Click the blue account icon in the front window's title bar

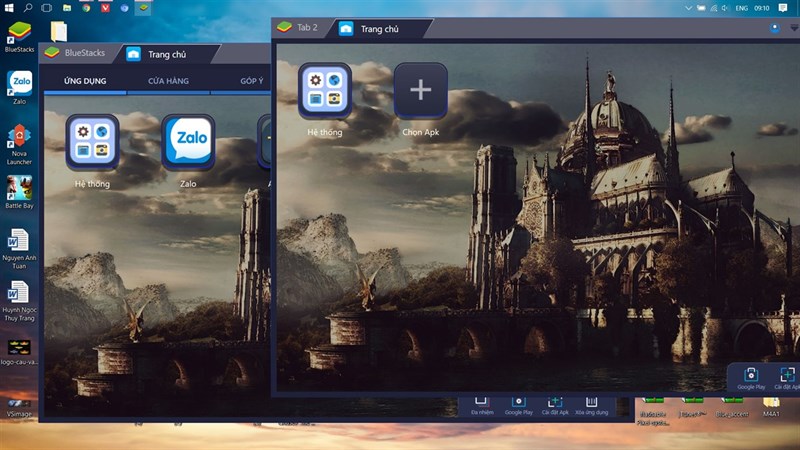click(775, 28)
